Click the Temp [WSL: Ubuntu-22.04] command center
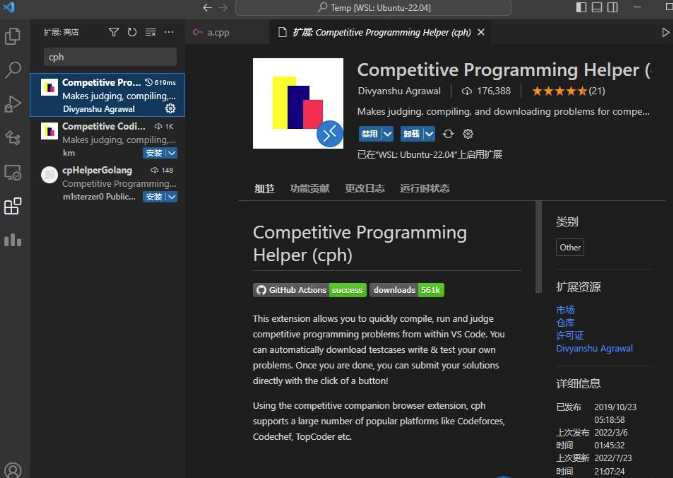The height and width of the screenshot is (478, 673). (x=373, y=8)
